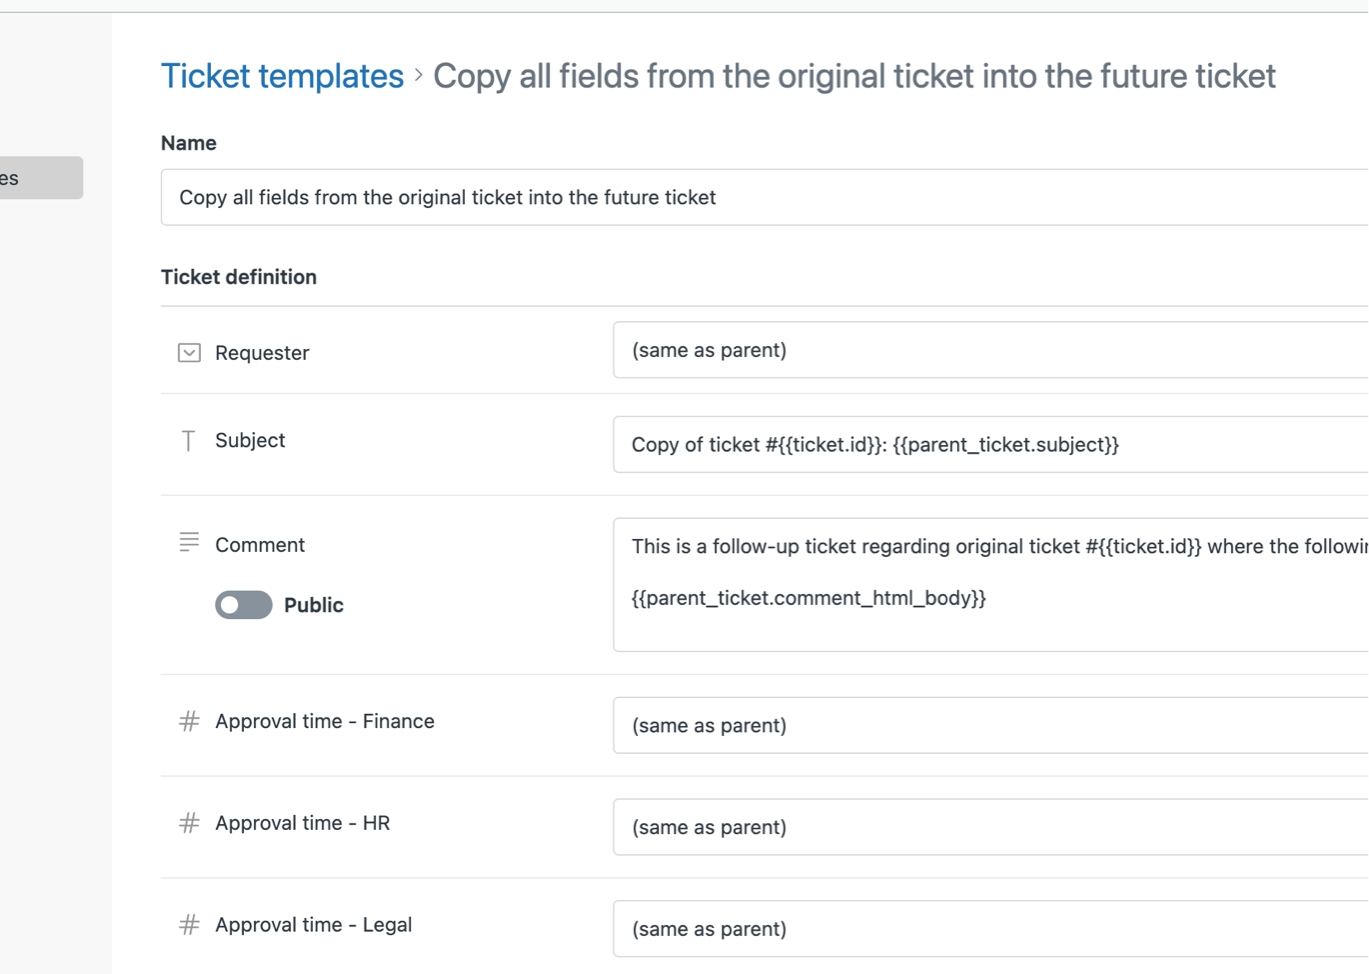The image size is (1369, 974).
Task: Click into the Subject input field
Action: point(990,445)
